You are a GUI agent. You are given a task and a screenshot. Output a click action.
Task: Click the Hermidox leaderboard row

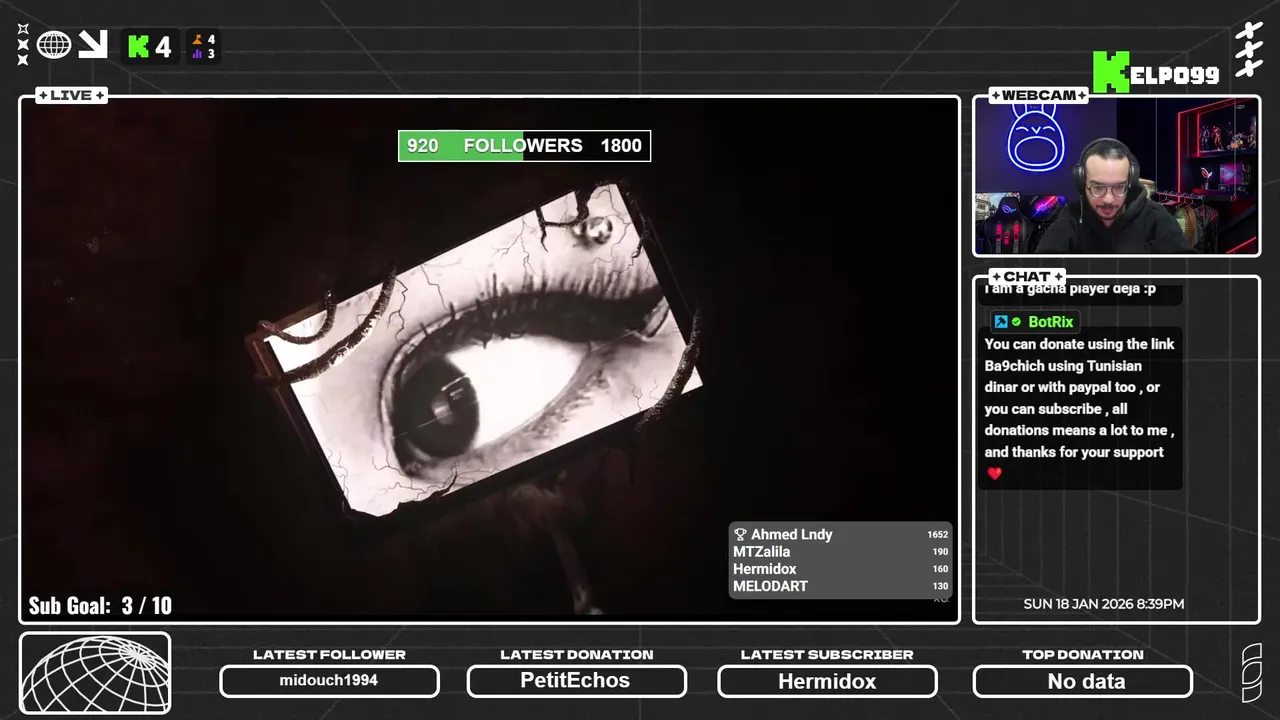point(840,569)
